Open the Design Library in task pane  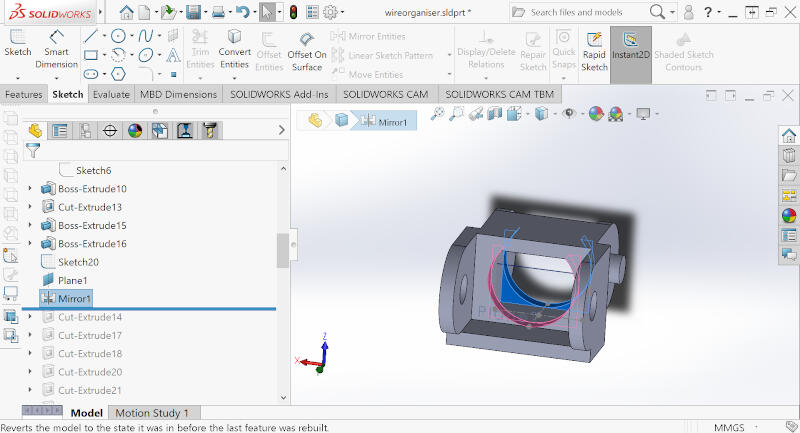click(789, 155)
